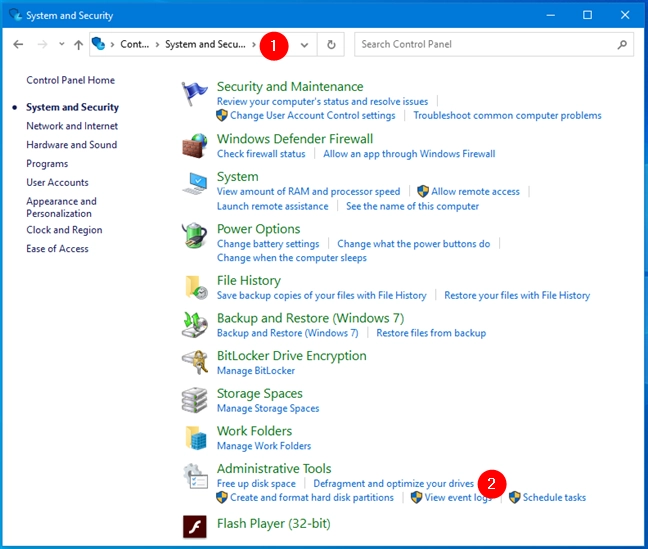Click the BitLocker Drive Encryption key icon
This screenshot has height=549, width=648.
tap(195, 362)
